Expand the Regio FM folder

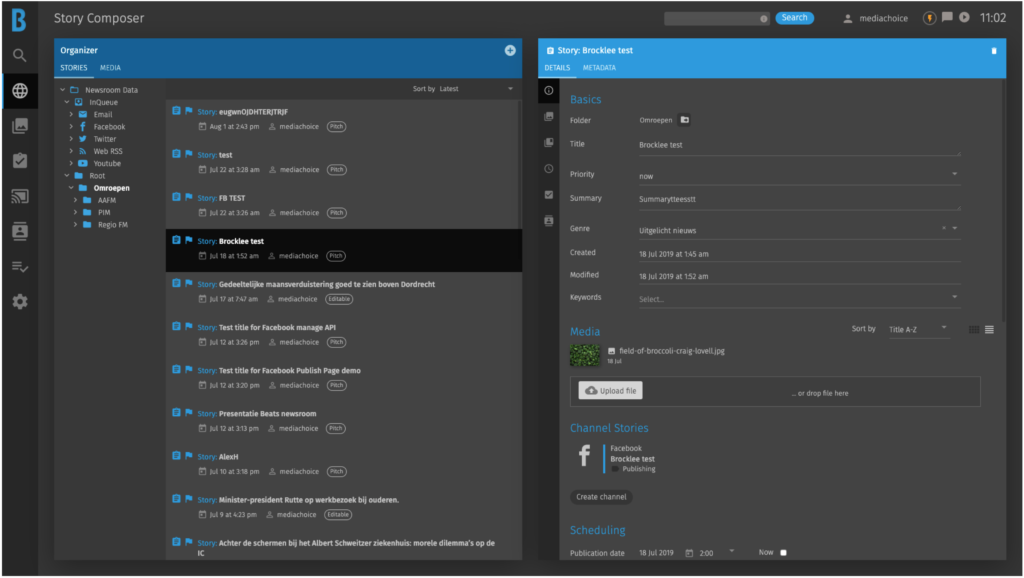pyautogui.click(x=75, y=225)
